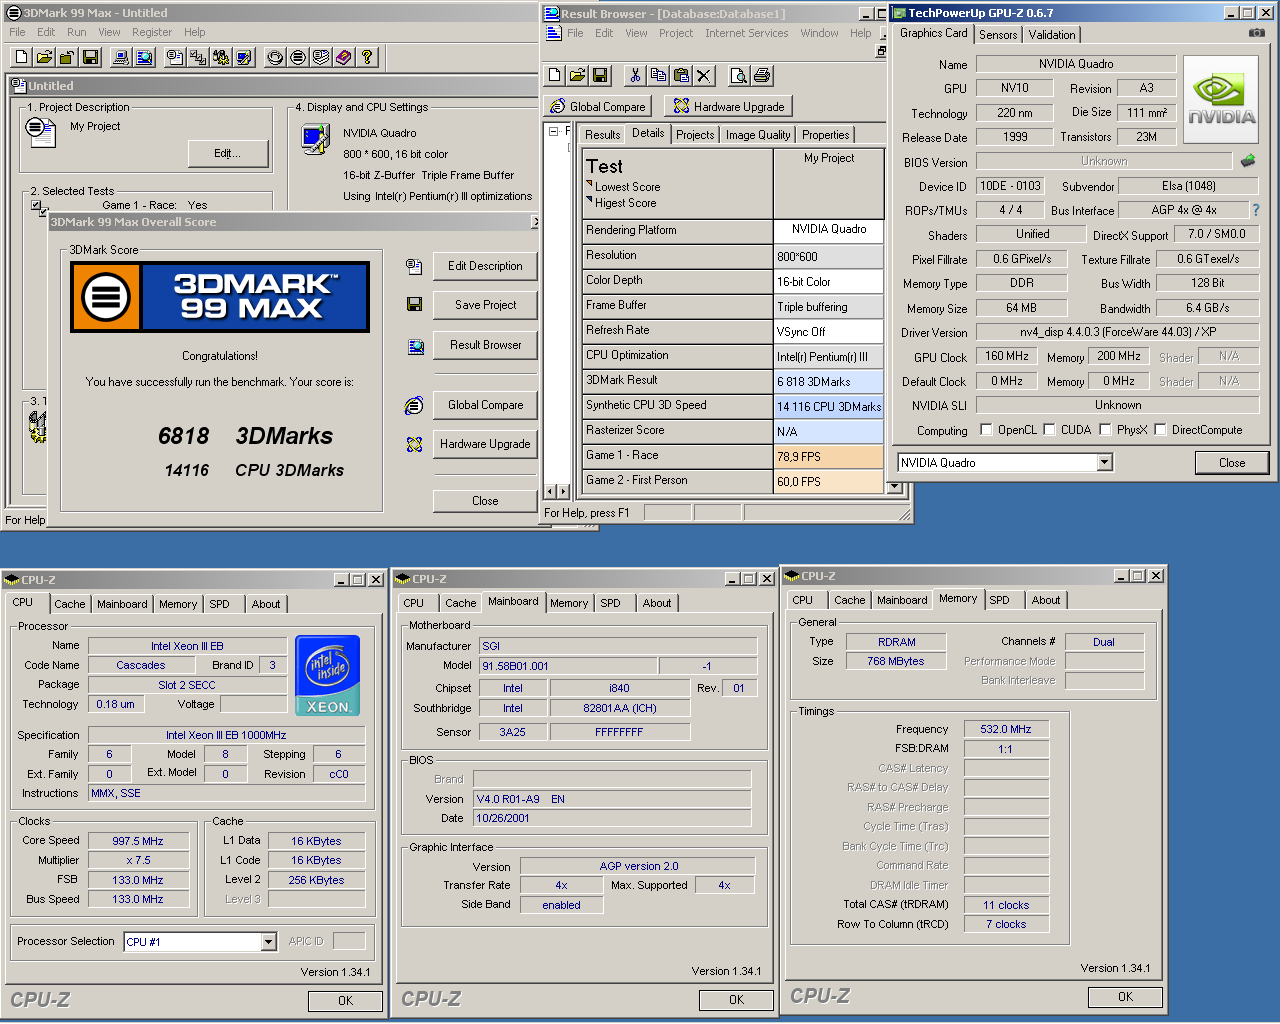Click the New document icon in Result Browser toolbar
Viewport: 1280px width, 1024px height.
pyautogui.click(x=555, y=76)
